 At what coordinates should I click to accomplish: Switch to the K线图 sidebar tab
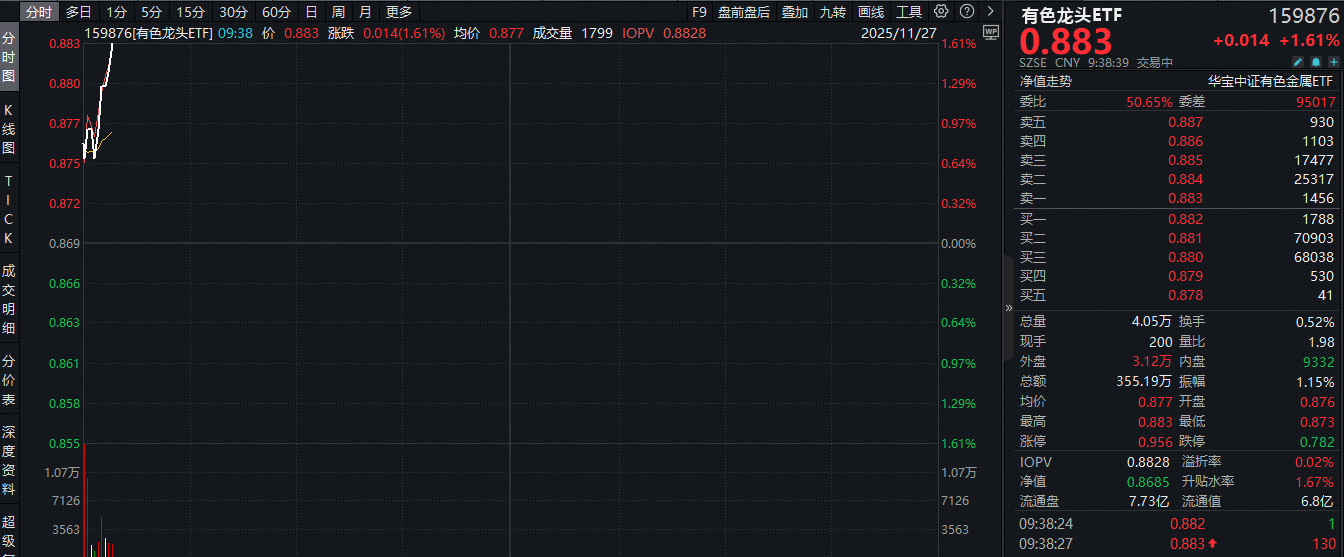9,129
